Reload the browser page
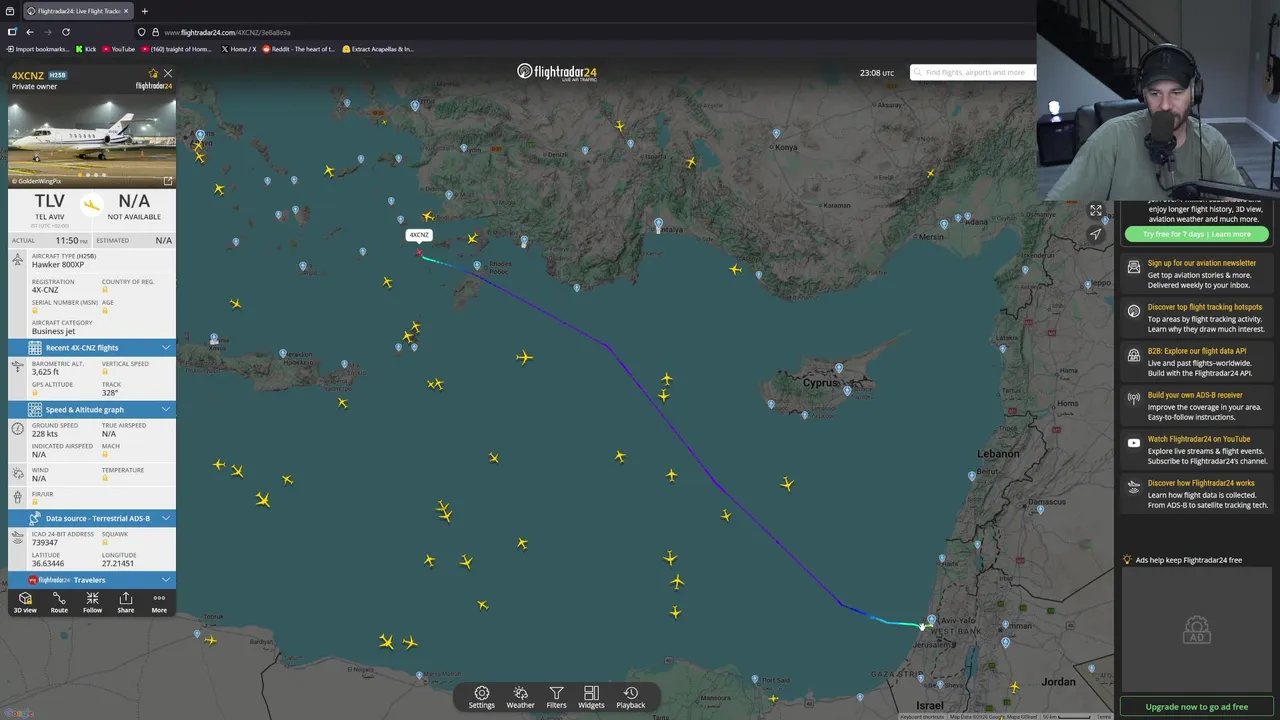The image size is (1280, 720). click(66, 32)
